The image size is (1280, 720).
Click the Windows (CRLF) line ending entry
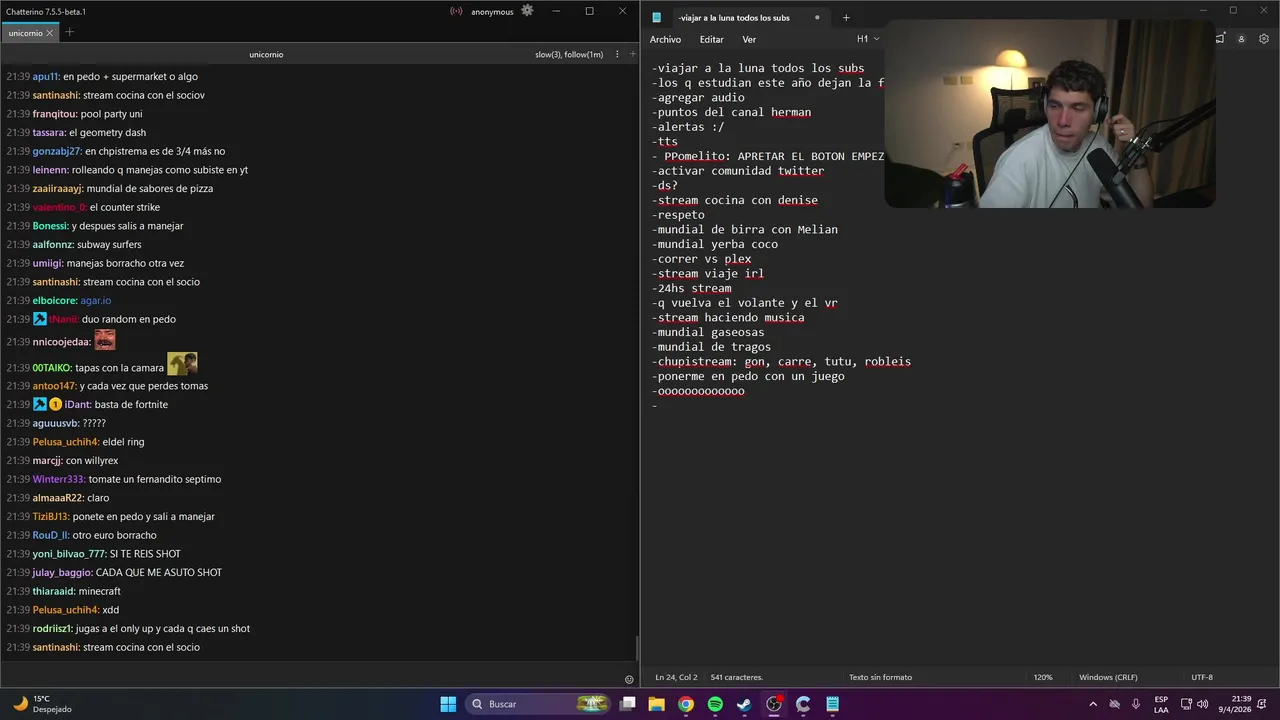pos(1109,677)
